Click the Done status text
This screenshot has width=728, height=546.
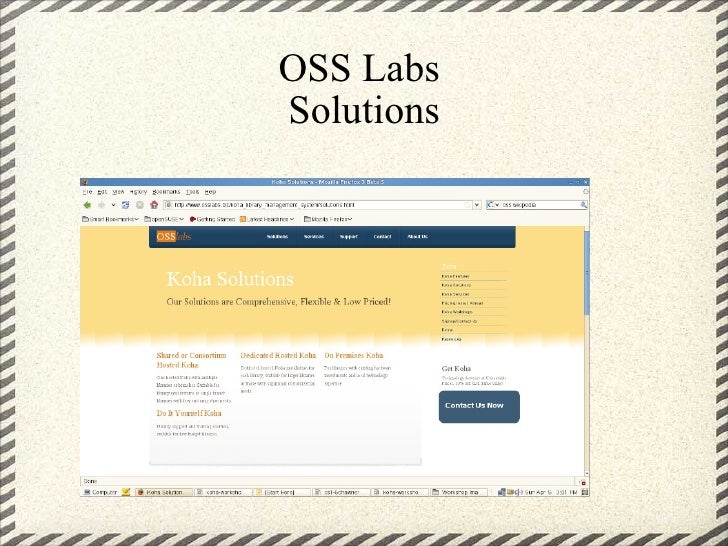point(90,481)
